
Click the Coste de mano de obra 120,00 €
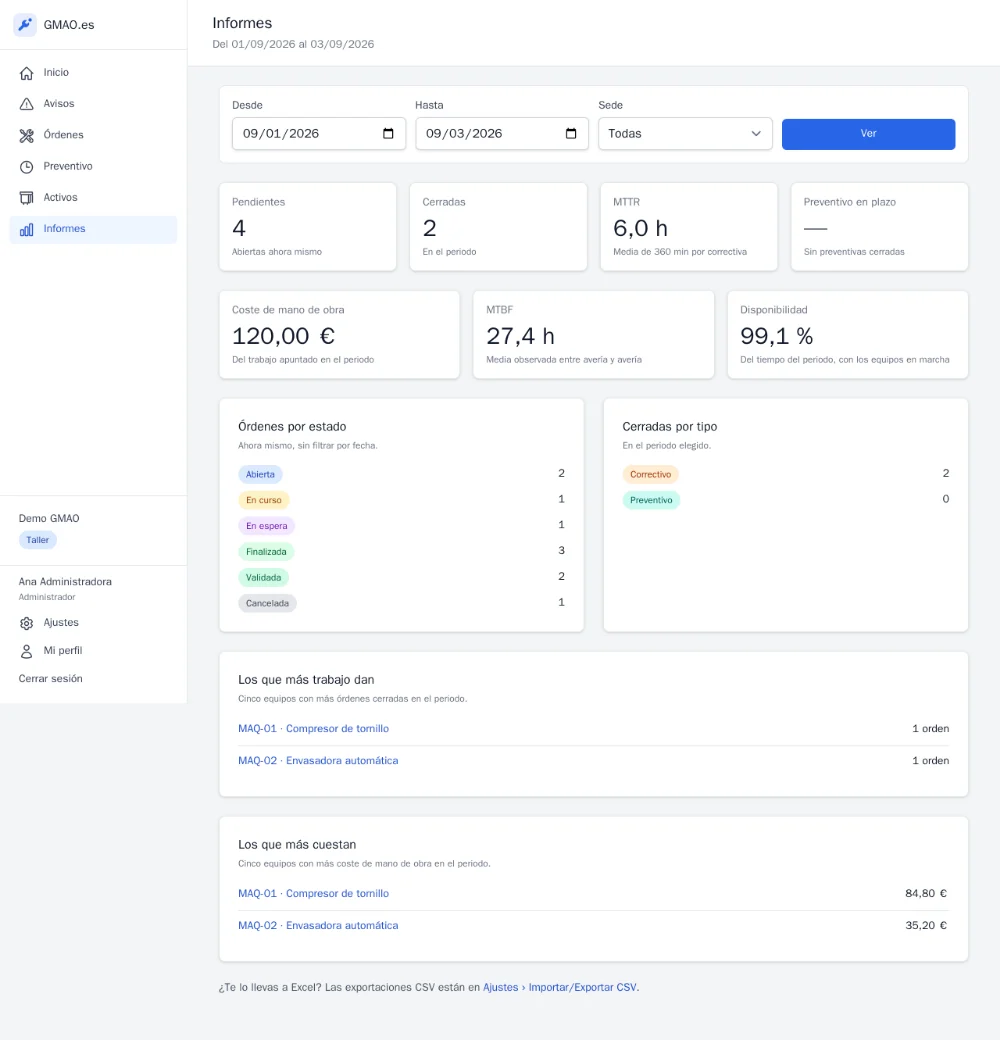tap(283, 336)
